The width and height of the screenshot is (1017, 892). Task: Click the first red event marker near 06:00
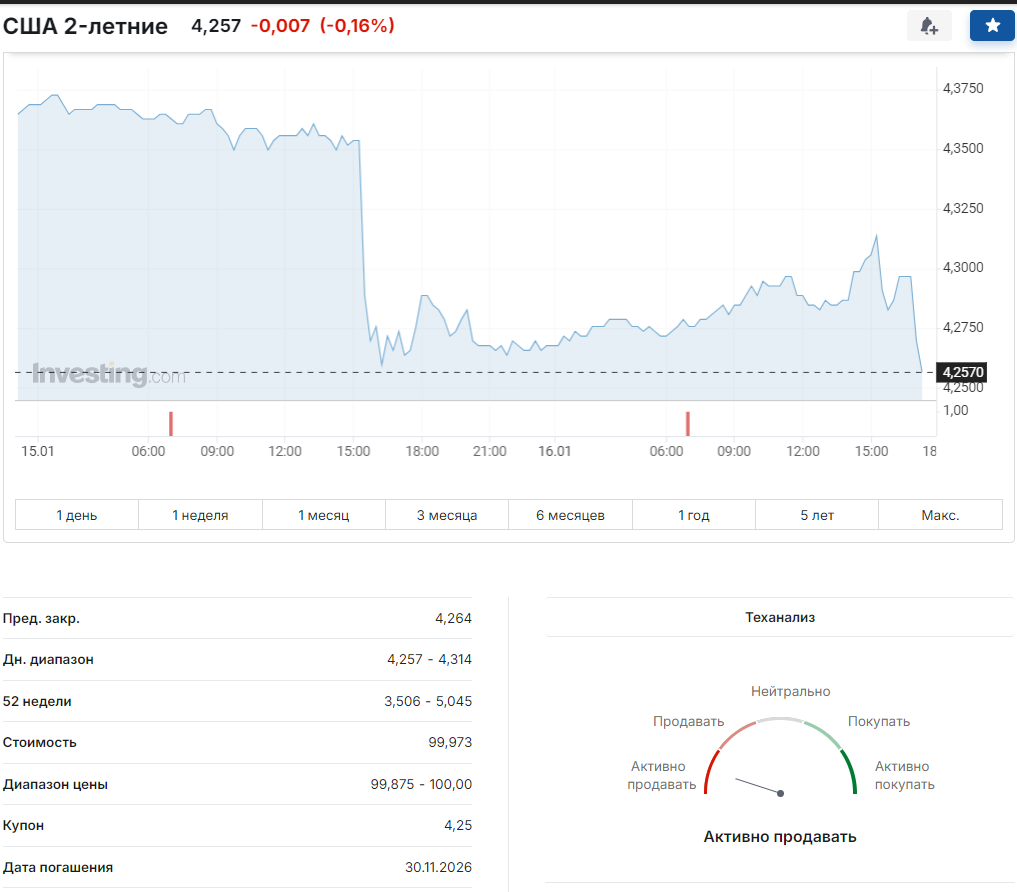171,424
